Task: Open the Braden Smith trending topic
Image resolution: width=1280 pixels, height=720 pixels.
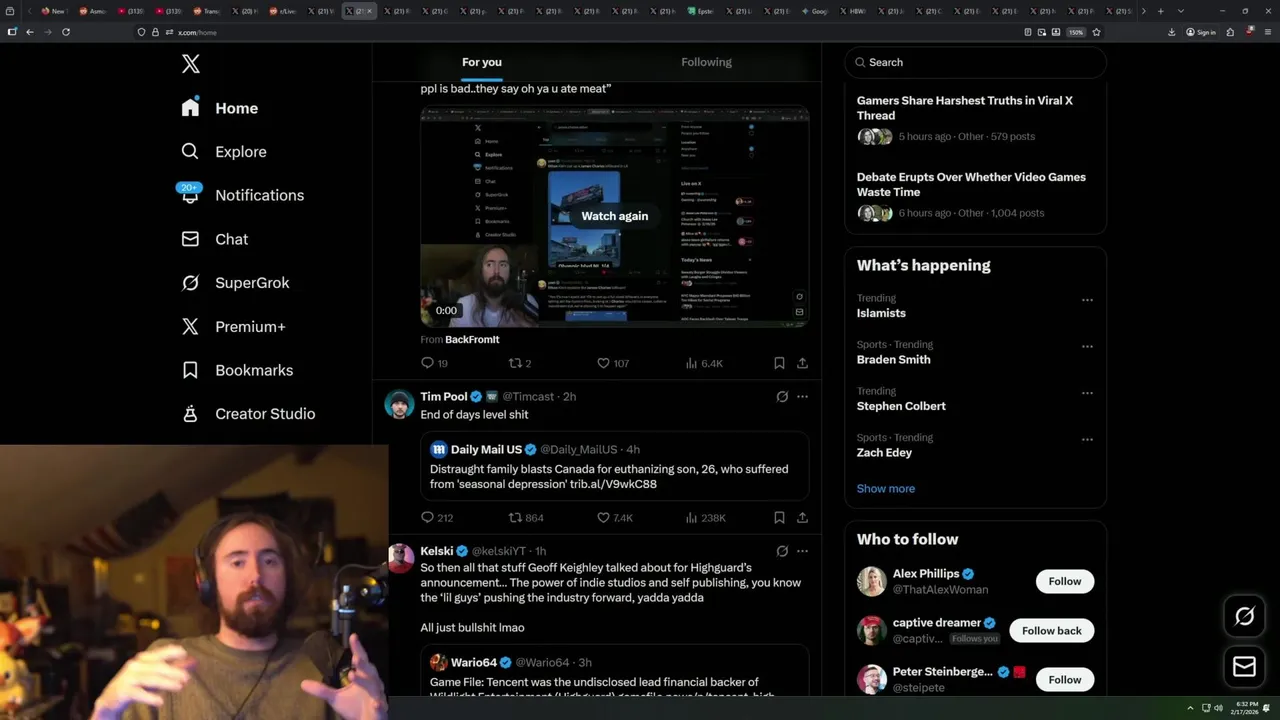Action: pyautogui.click(x=893, y=360)
